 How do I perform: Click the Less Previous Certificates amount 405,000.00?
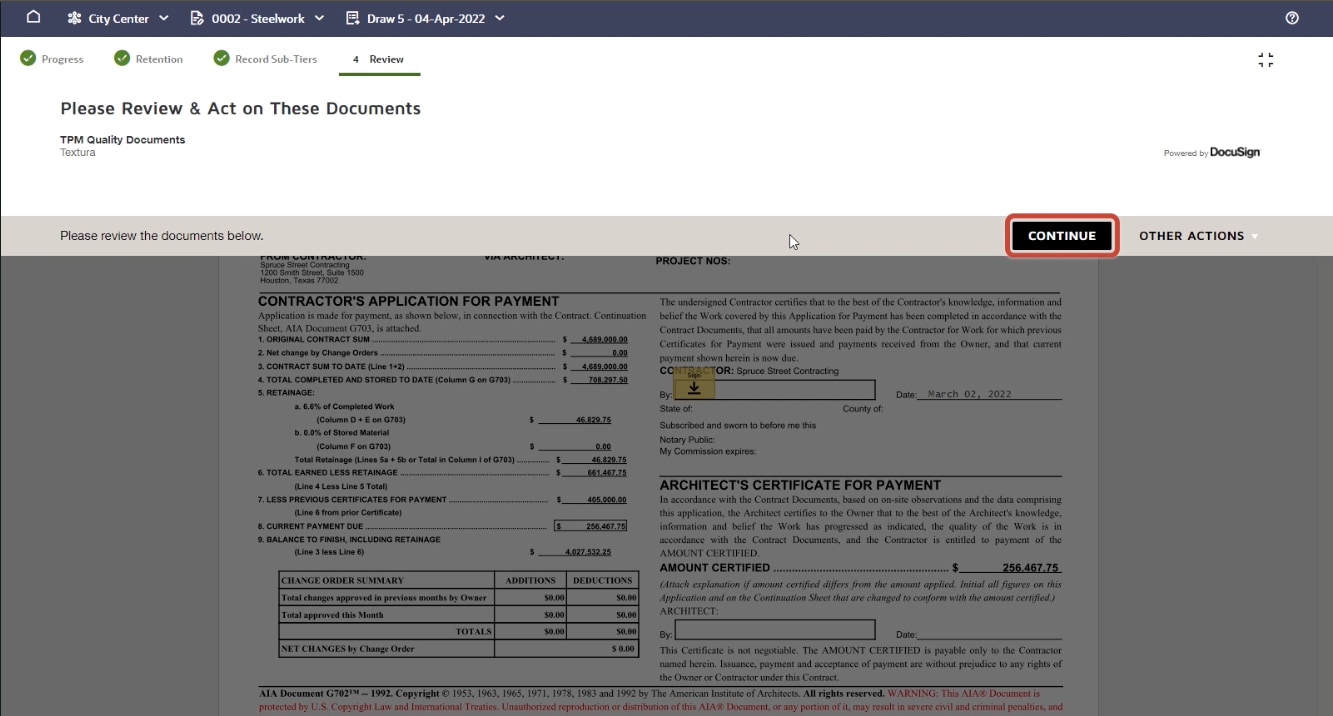[607, 500]
